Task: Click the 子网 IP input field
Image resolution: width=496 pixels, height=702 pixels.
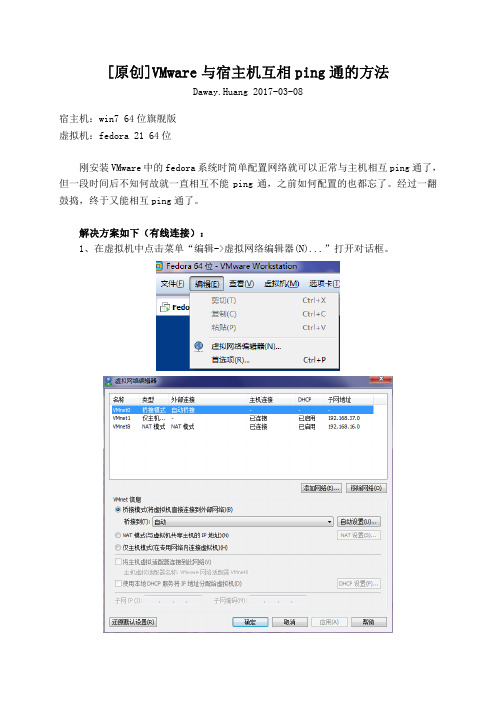Action: [x=171, y=601]
